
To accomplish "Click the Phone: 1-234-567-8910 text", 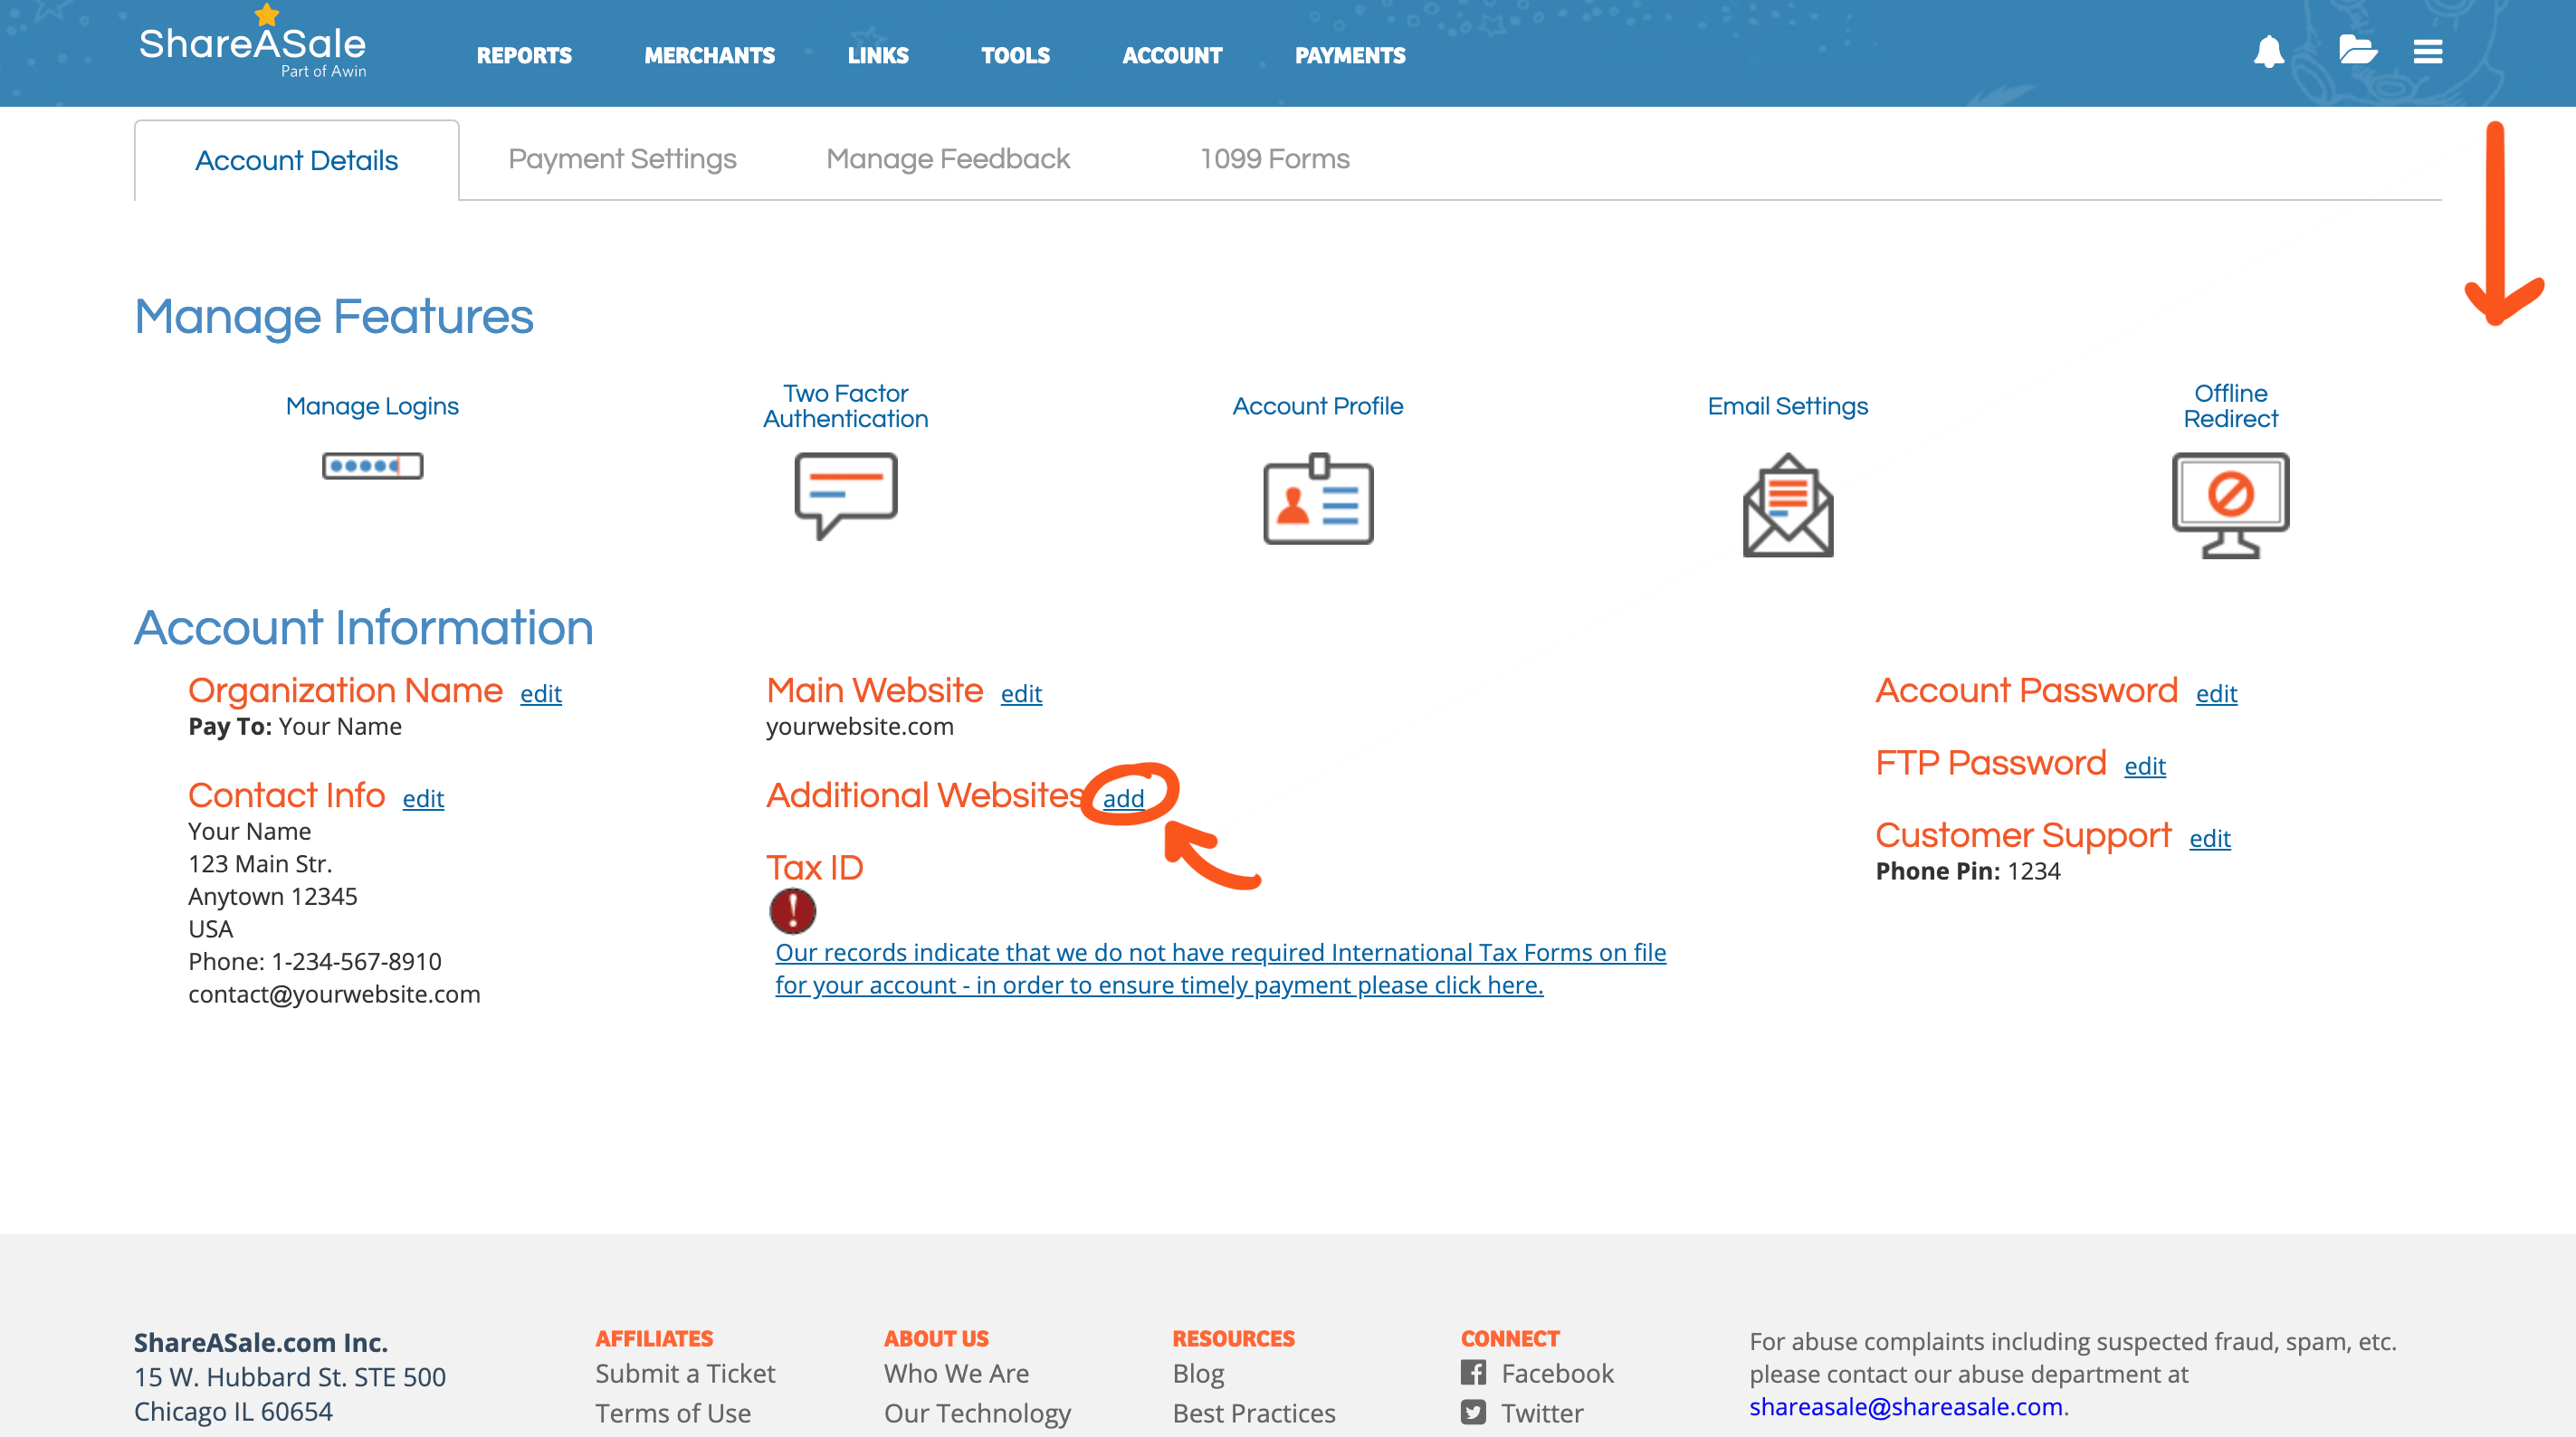I will point(314,961).
